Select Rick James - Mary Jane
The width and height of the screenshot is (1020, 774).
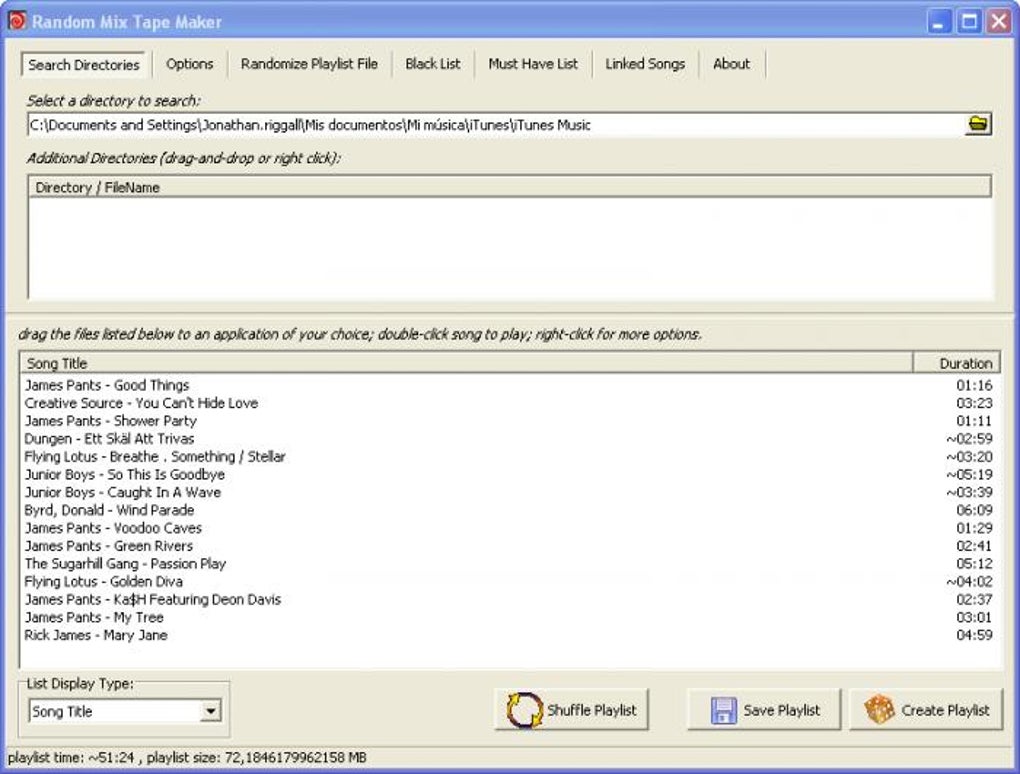point(509,635)
